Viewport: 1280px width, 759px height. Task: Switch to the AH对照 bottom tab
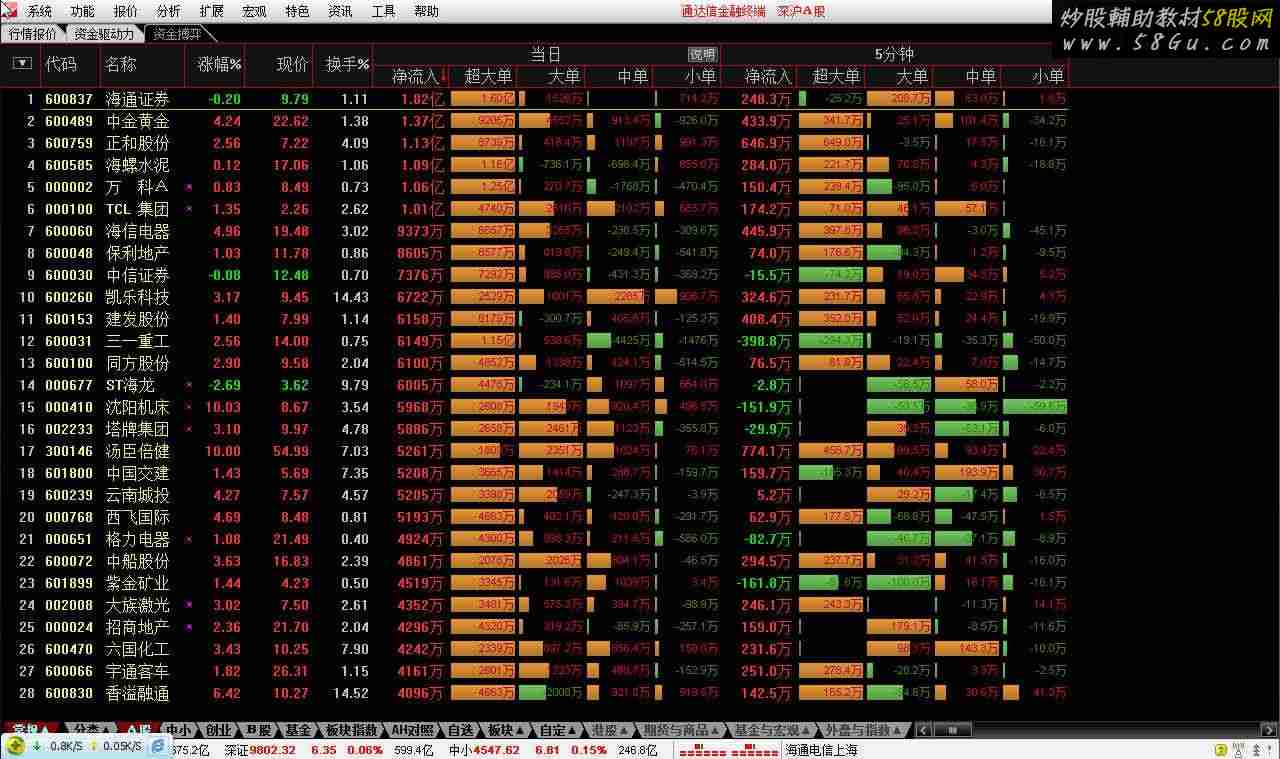click(x=413, y=730)
